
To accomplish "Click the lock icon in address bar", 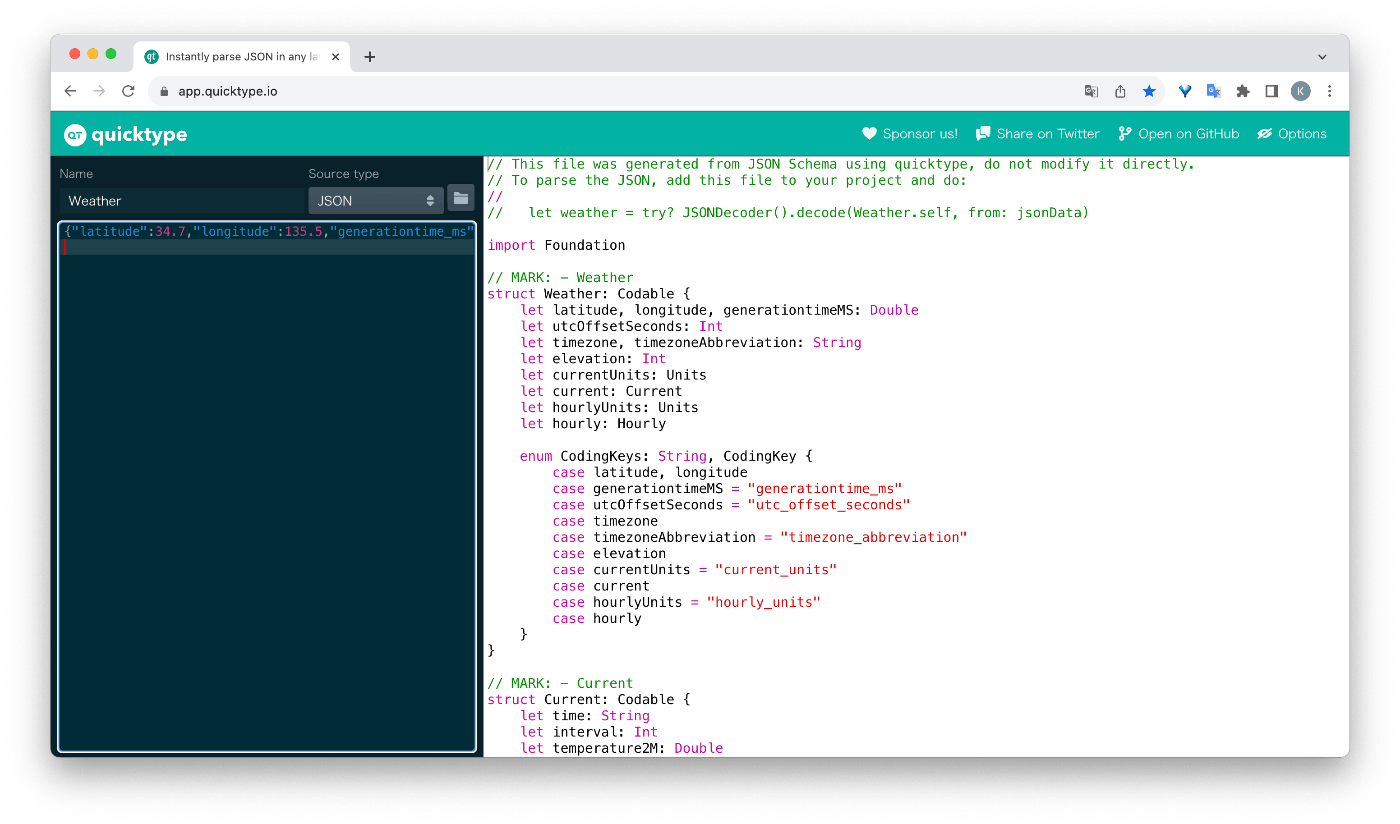I will (x=165, y=91).
